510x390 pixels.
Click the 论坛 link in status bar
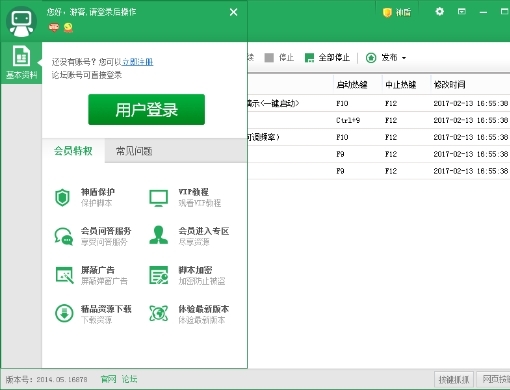(x=129, y=379)
